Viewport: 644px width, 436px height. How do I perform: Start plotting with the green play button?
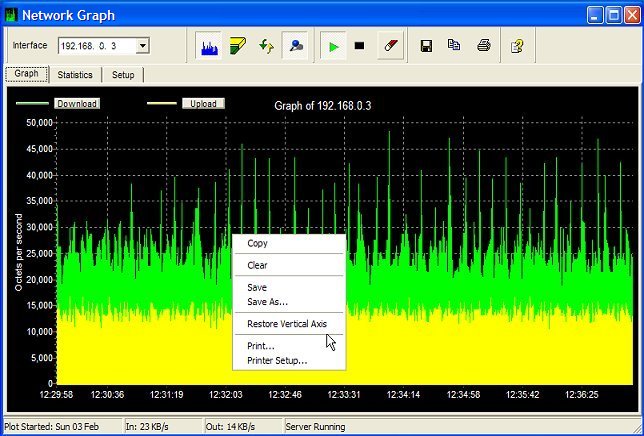click(x=332, y=46)
